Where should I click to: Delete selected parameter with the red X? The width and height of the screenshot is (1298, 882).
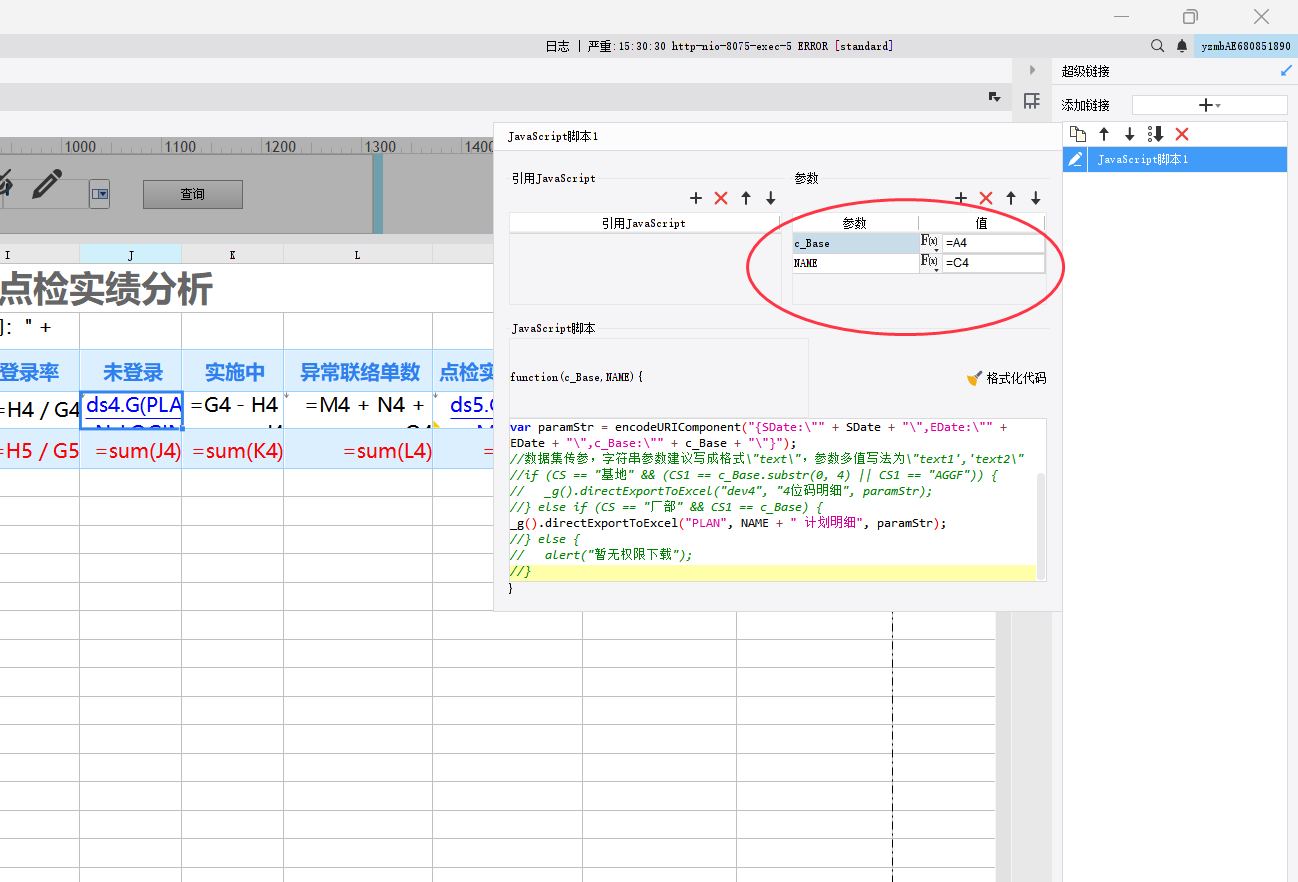point(986,199)
